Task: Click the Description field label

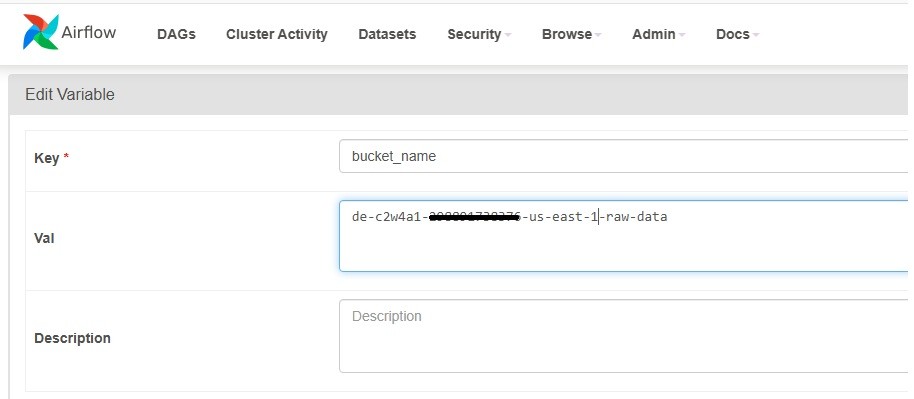Action: 72,338
